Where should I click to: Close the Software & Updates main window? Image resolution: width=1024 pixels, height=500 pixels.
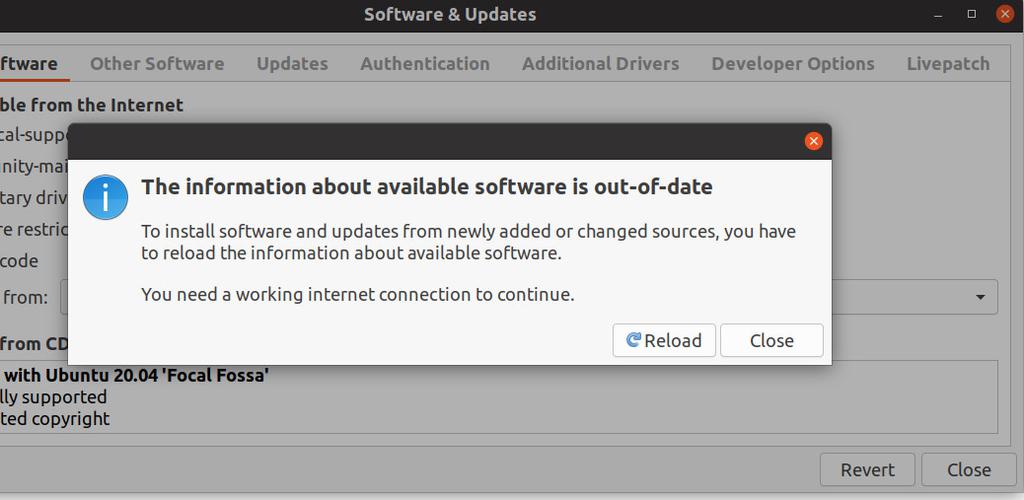[1006, 14]
